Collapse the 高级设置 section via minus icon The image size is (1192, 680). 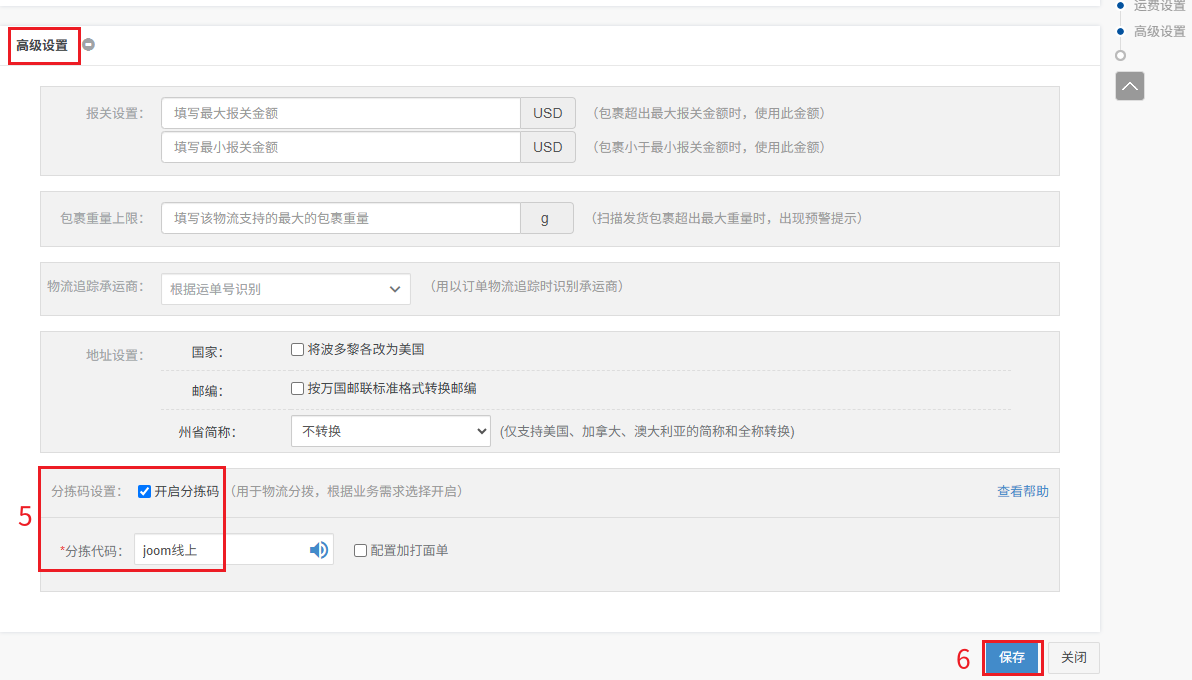click(x=89, y=45)
